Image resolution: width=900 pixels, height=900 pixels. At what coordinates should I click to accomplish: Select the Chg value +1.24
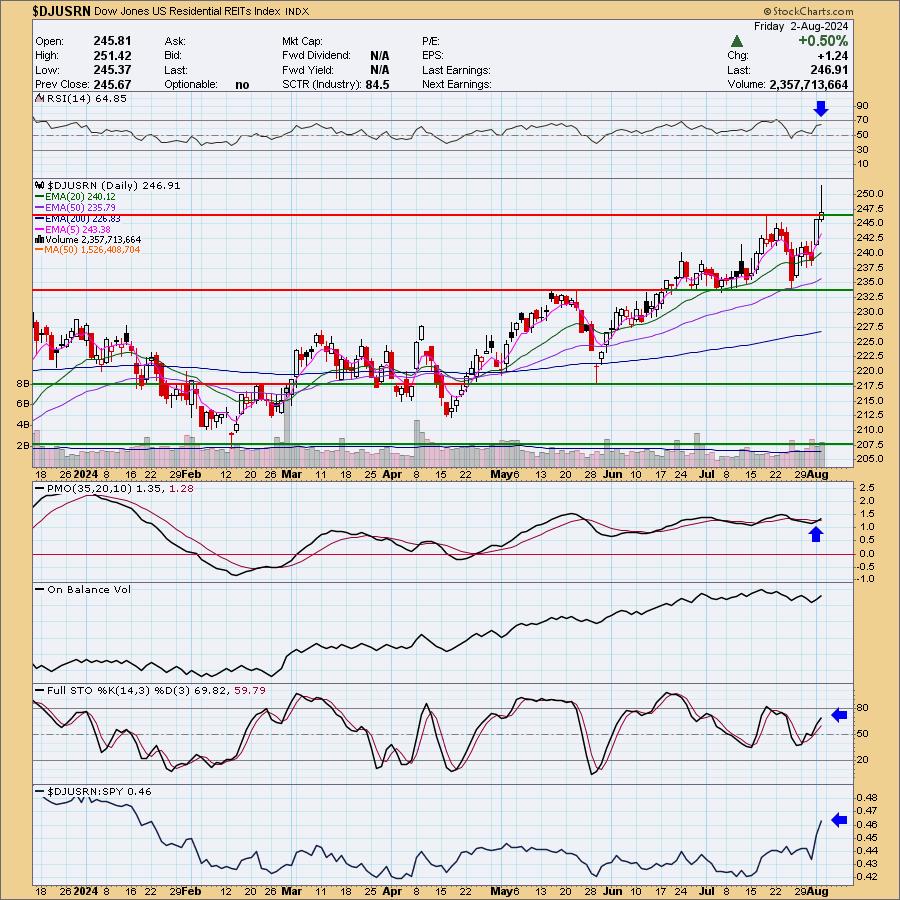coord(834,56)
